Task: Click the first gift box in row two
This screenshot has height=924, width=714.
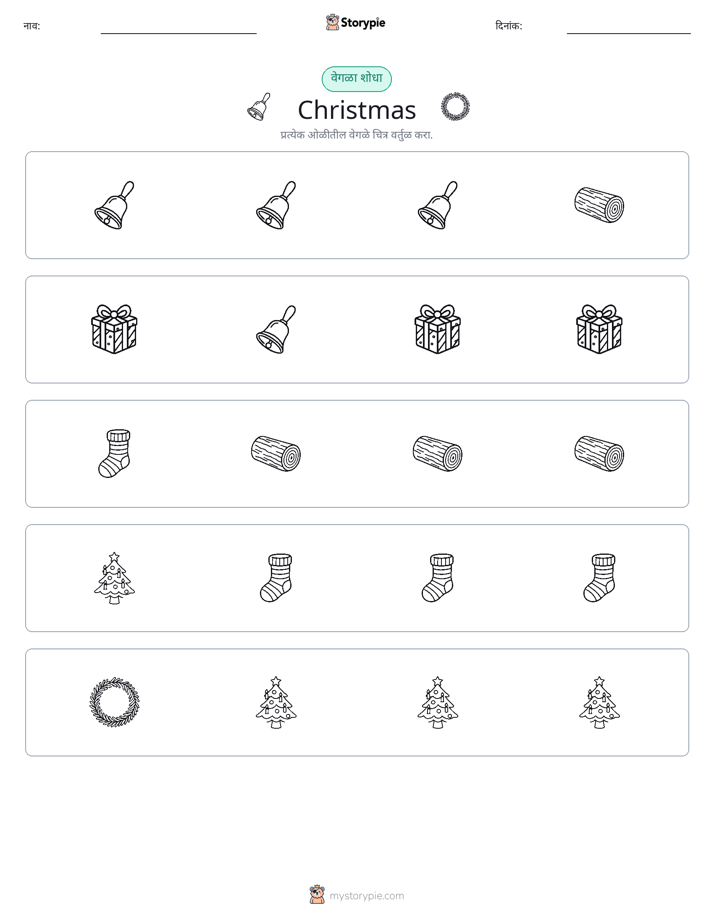Action: 114,329
